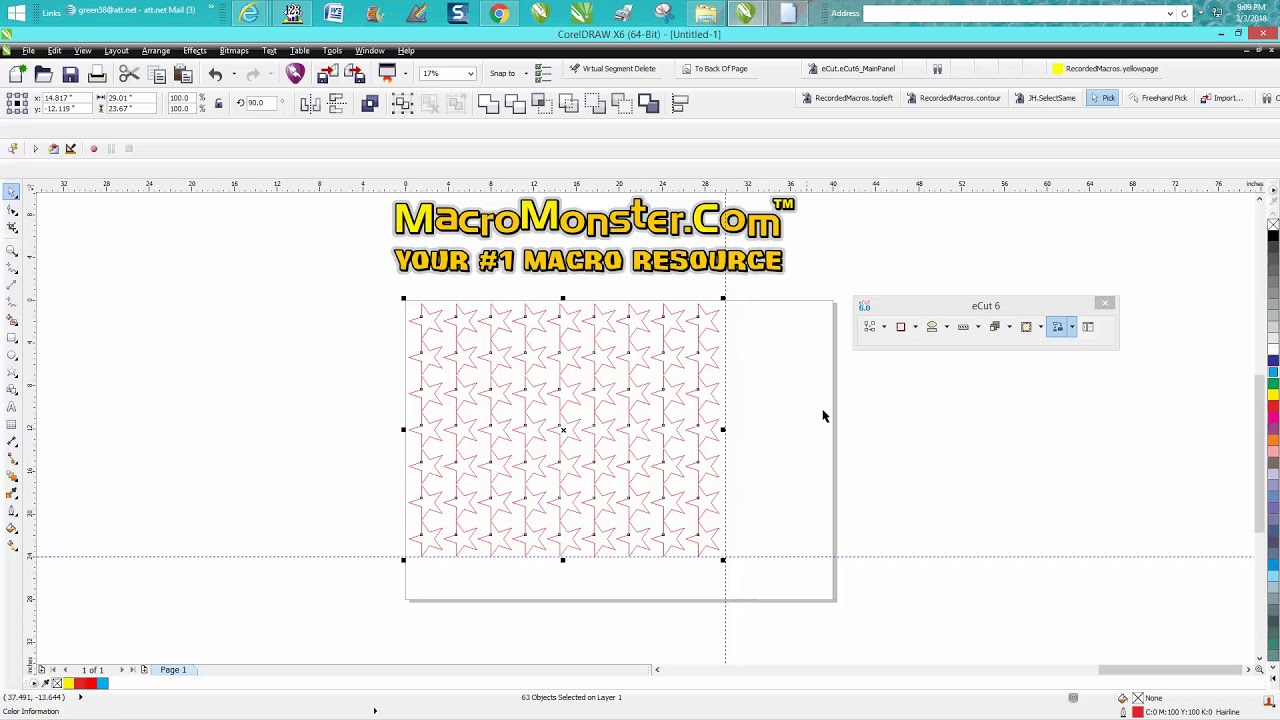Save the document with floppy icon
Screen dimensions: 1280x720
click(x=70, y=74)
